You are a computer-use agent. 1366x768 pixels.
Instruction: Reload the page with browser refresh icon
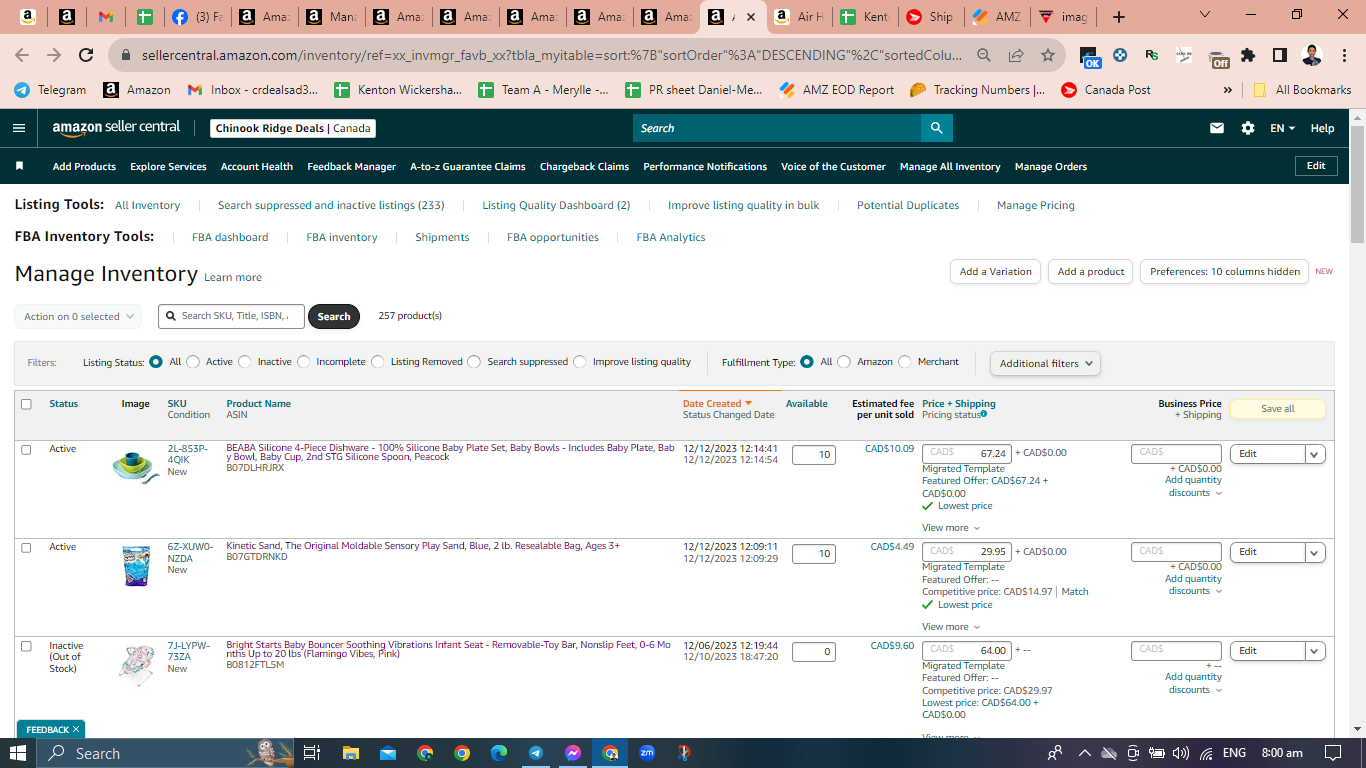[86, 55]
